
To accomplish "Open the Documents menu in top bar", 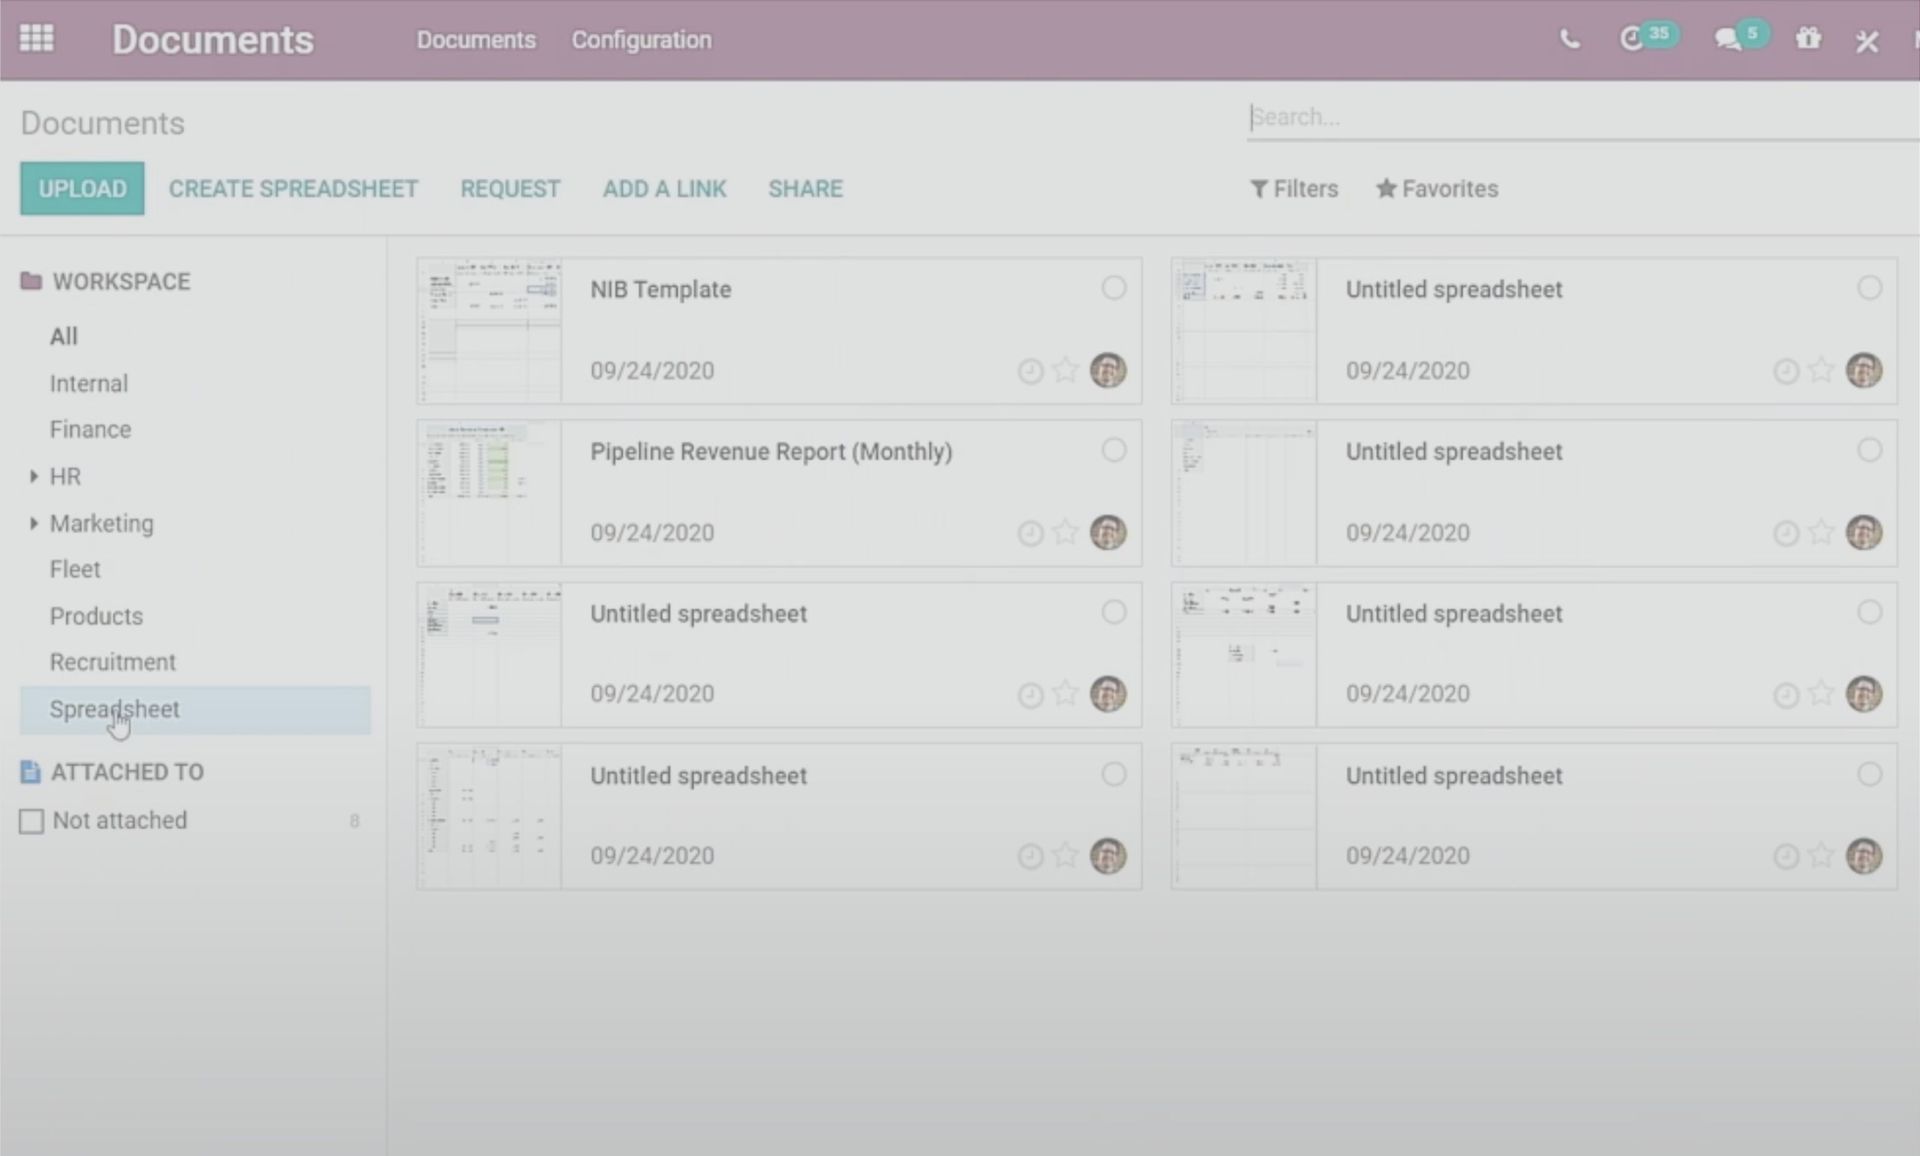I will coord(475,40).
